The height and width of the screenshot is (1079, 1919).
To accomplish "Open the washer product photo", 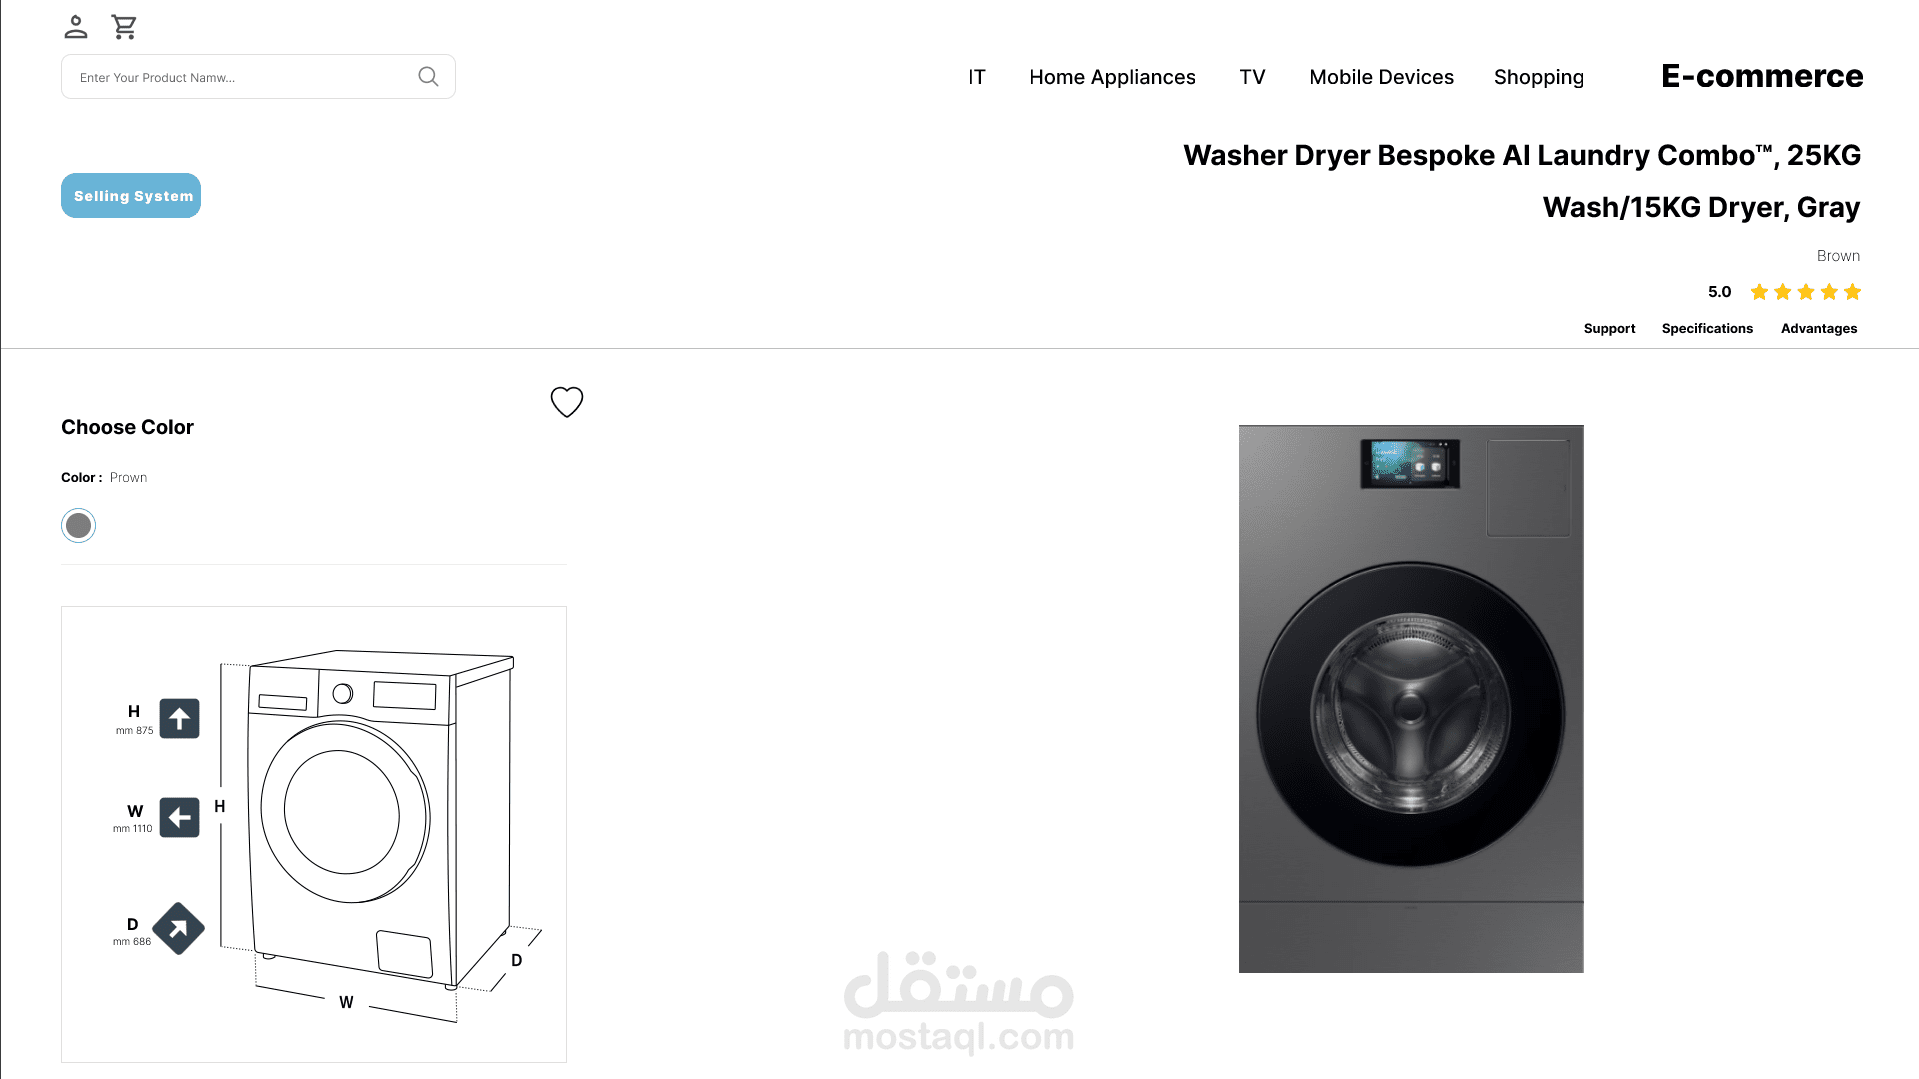I will (x=1411, y=699).
